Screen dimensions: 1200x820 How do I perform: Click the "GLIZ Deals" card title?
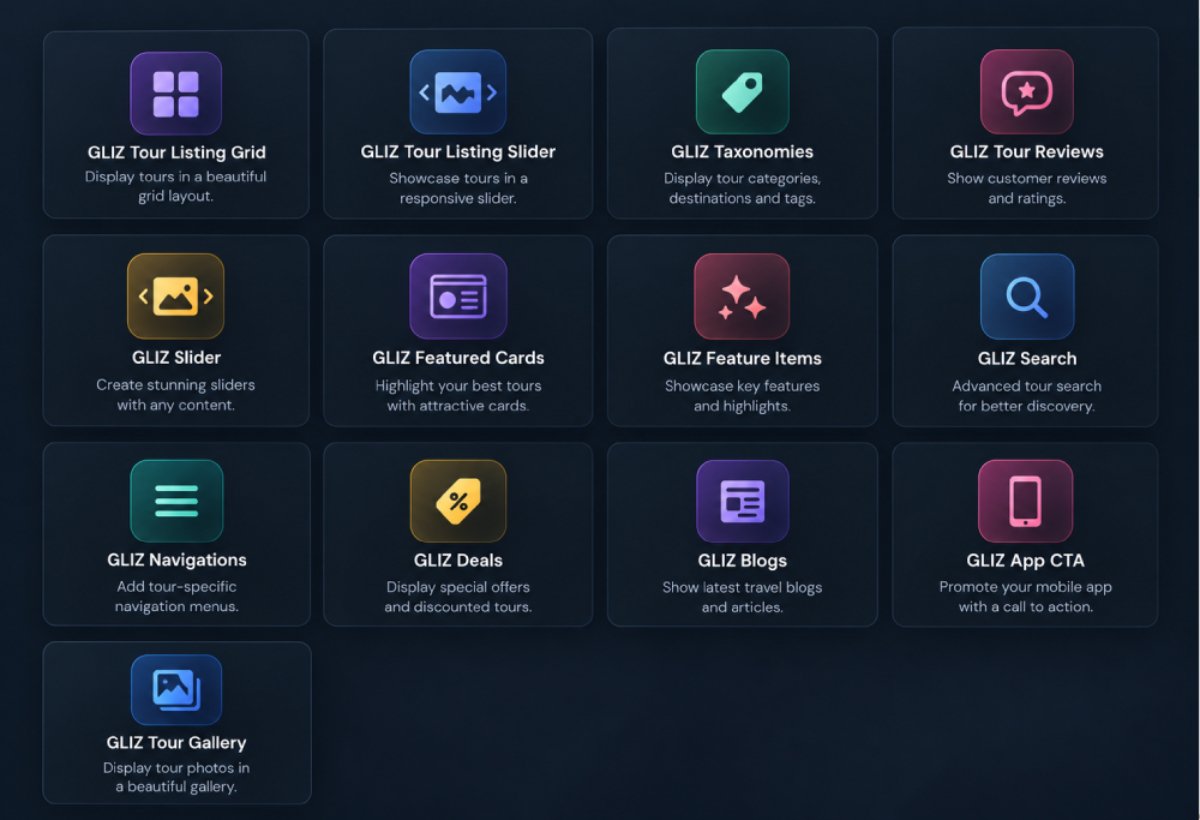[458, 560]
